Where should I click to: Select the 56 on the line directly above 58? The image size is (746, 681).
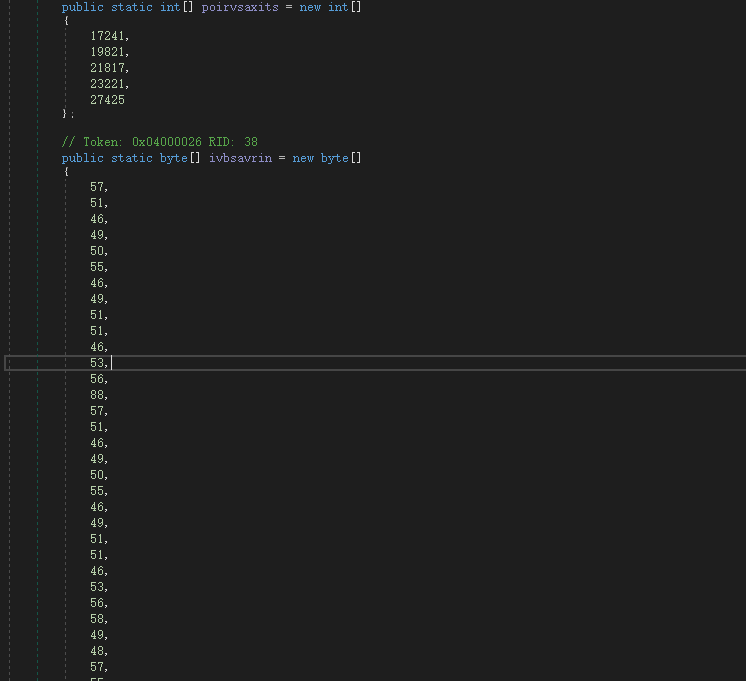pyautogui.click(x=97, y=603)
